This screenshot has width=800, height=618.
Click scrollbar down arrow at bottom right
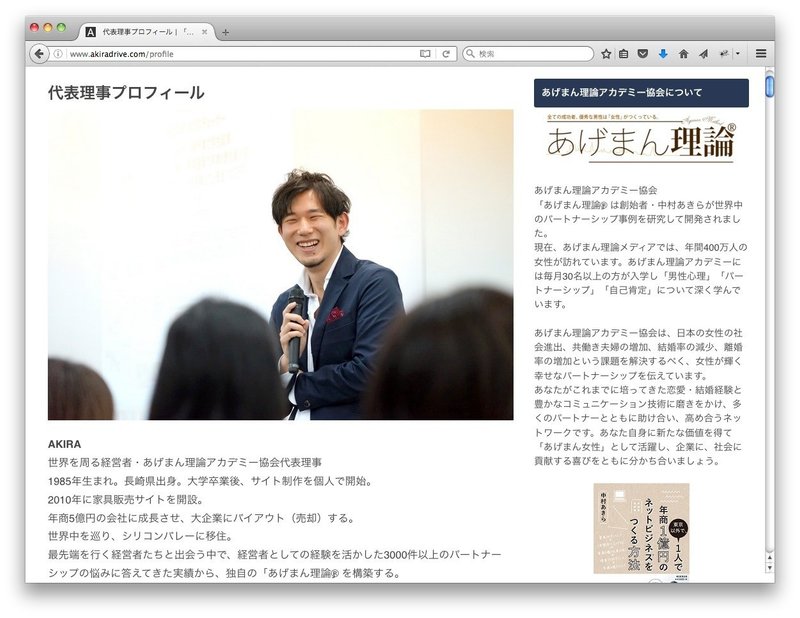click(x=770, y=567)
